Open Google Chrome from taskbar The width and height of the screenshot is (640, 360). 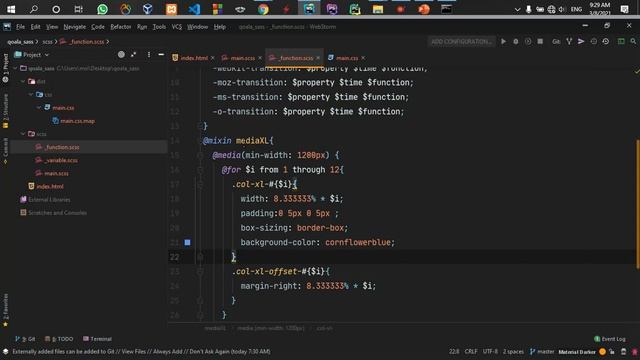coord(263,9)
